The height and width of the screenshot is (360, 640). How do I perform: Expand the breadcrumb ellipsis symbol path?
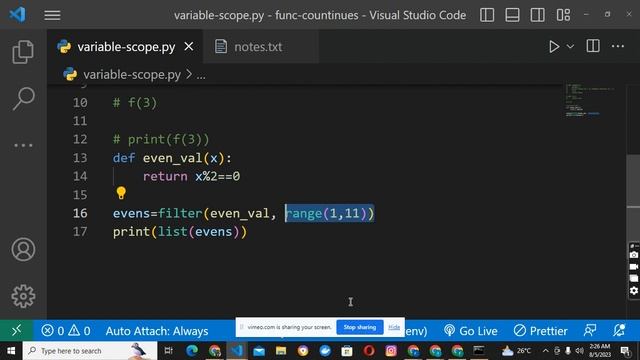pyautogui.click(x=201, y=75)
